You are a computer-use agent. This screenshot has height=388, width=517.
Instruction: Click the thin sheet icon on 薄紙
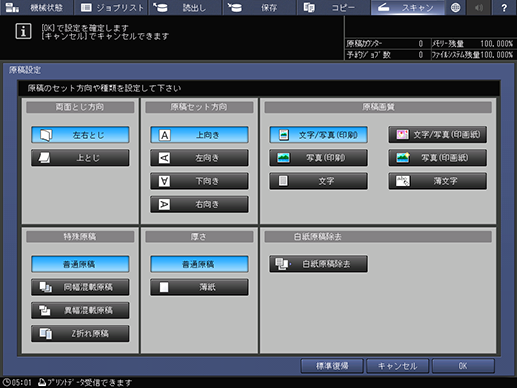[x=164, y=287]
